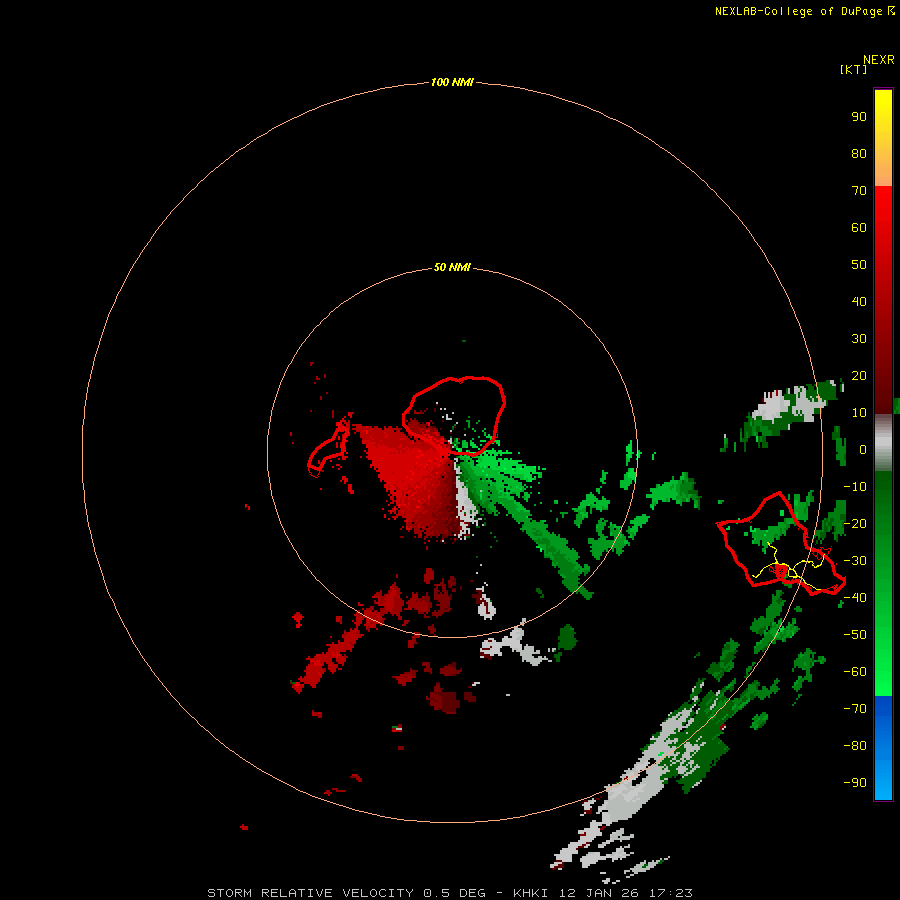Click the 50 NMI range ring label

[452, 267]
